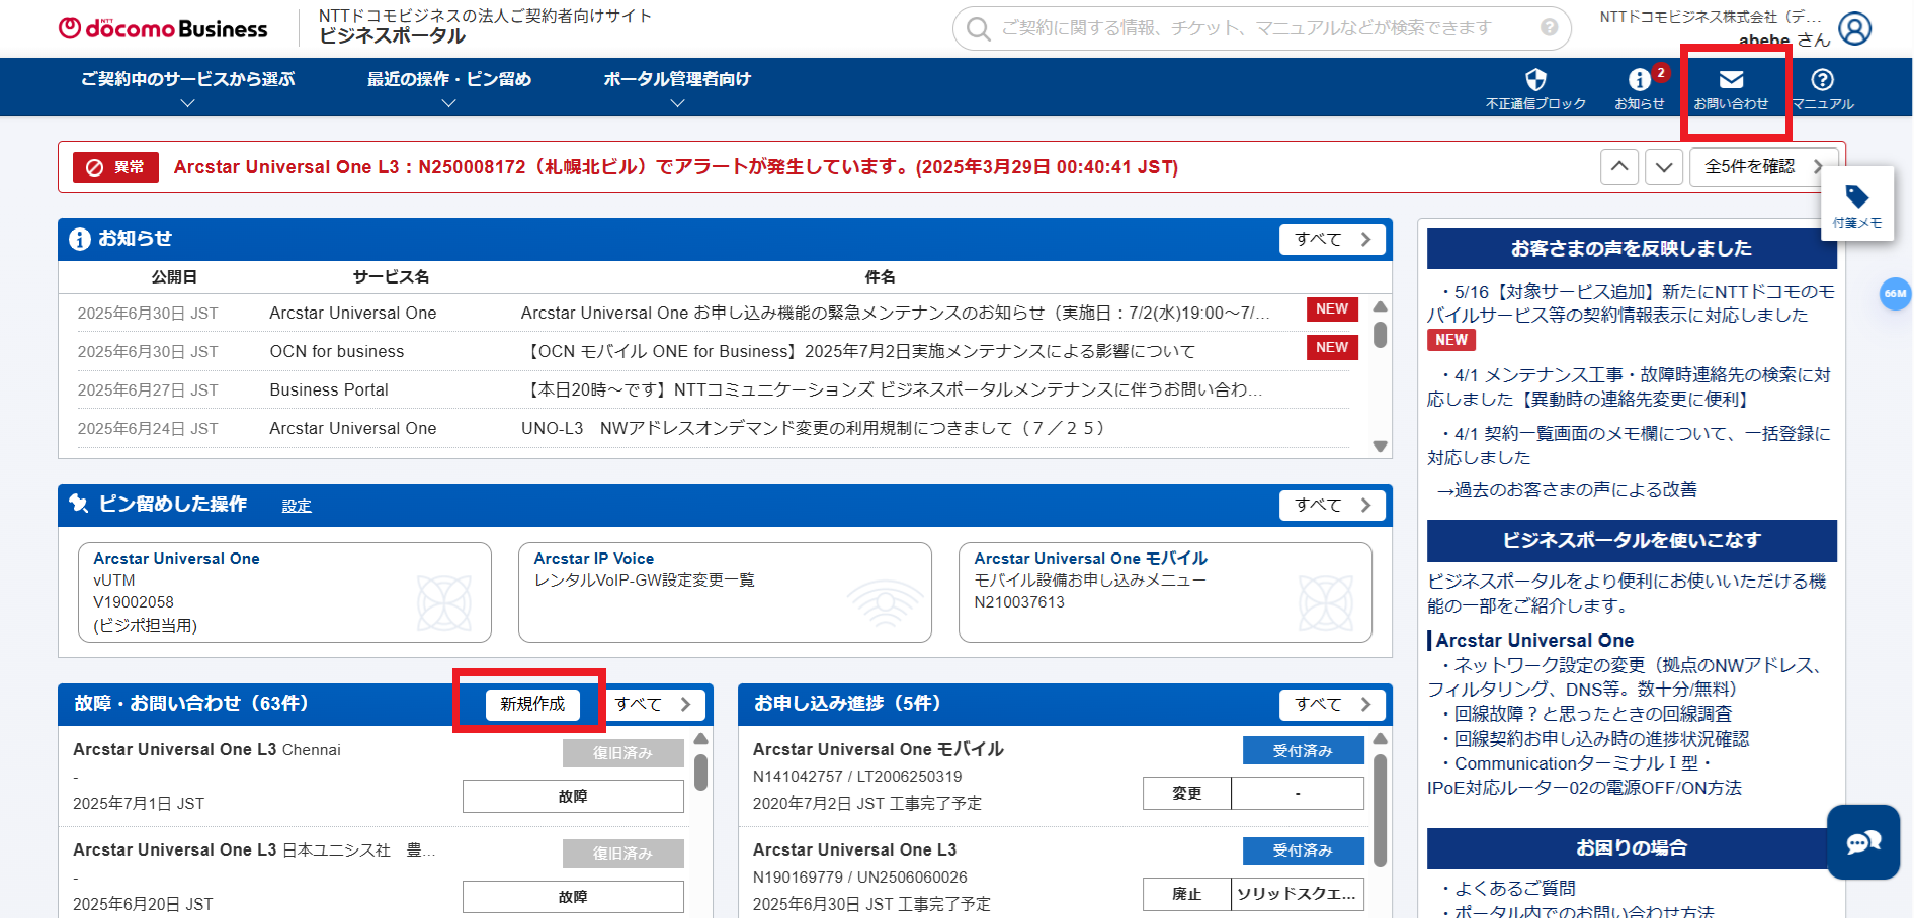Open 過去のお客さまの声による改善 link
This screenshot has width=1923, height=920.
coord(1567,490)
